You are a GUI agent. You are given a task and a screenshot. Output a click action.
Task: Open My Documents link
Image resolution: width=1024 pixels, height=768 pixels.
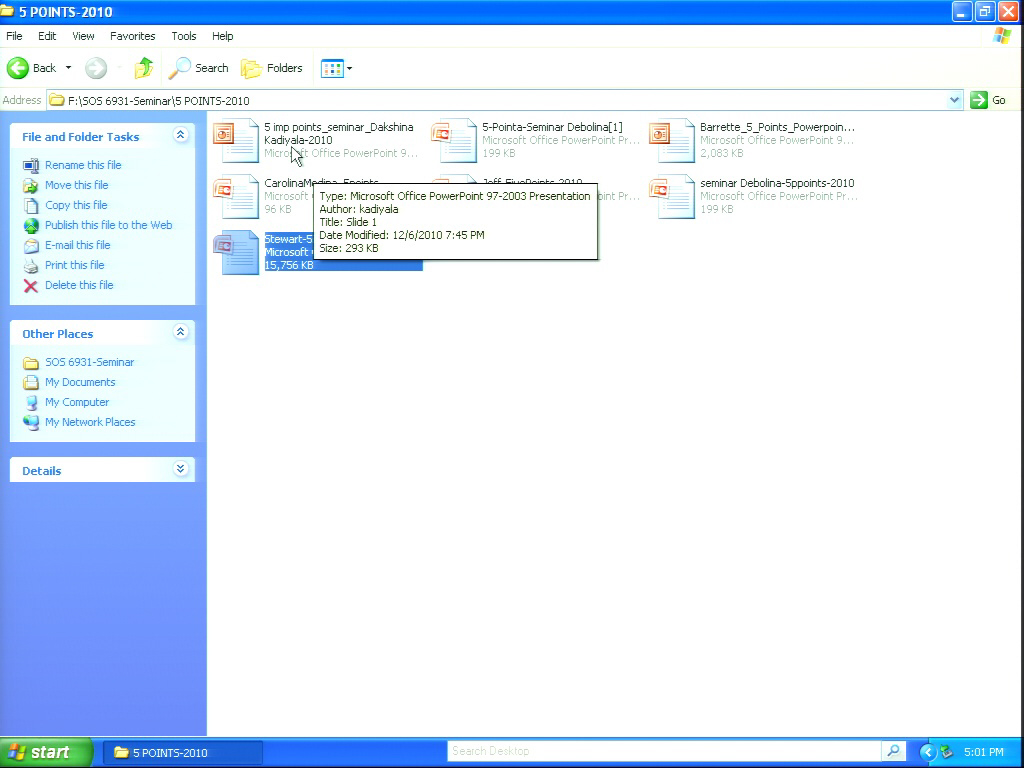80,383
